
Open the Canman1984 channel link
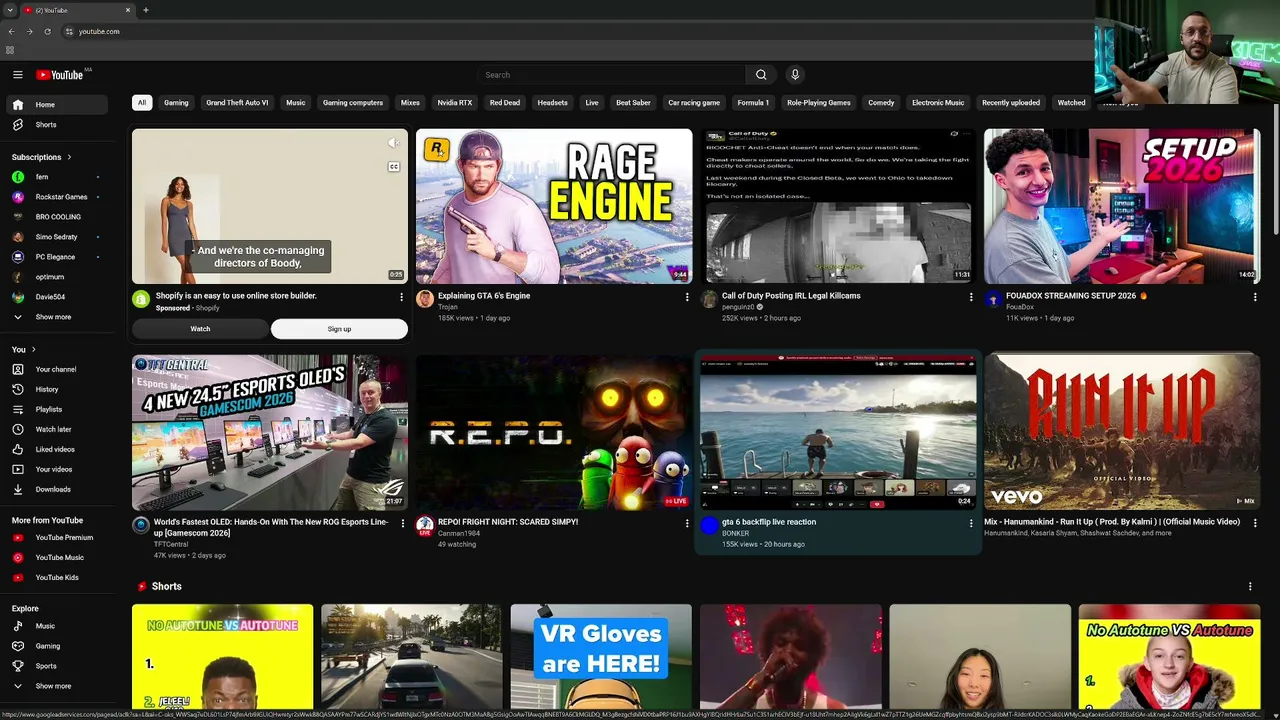pos(459,533)
